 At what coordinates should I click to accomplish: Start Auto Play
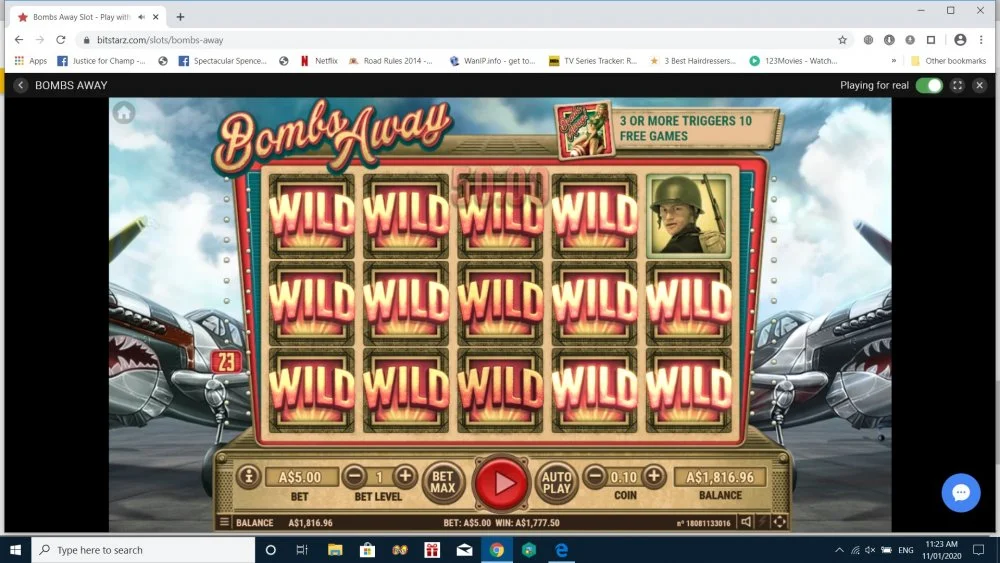click(x=557, y=483)
